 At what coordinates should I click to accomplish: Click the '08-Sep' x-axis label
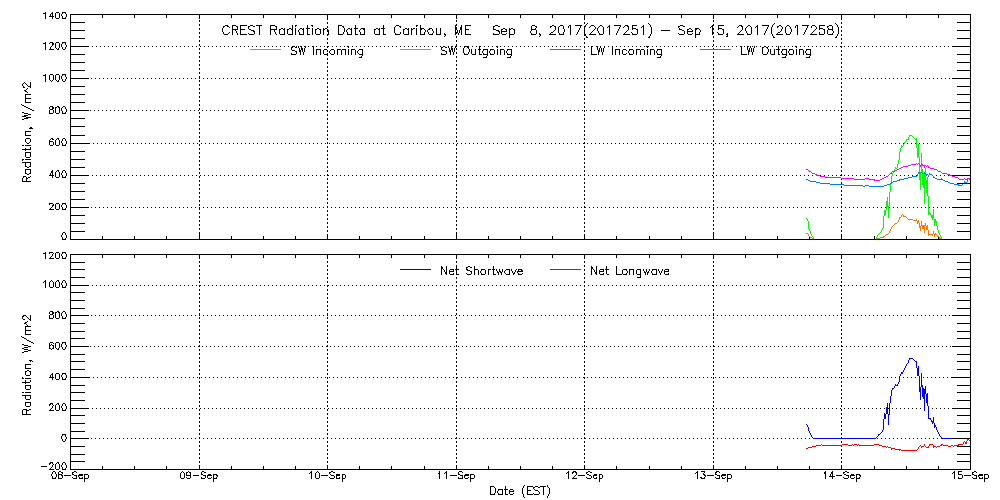pyautogui.click(x=71, y=477)
